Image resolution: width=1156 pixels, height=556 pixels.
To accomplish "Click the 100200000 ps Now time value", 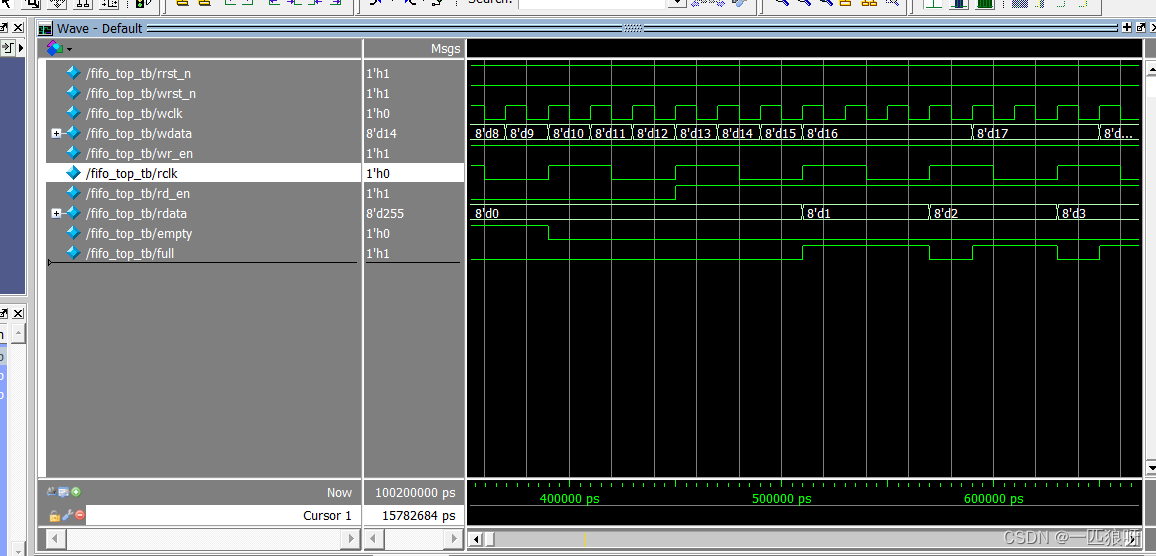I will [x=415, y=492].
